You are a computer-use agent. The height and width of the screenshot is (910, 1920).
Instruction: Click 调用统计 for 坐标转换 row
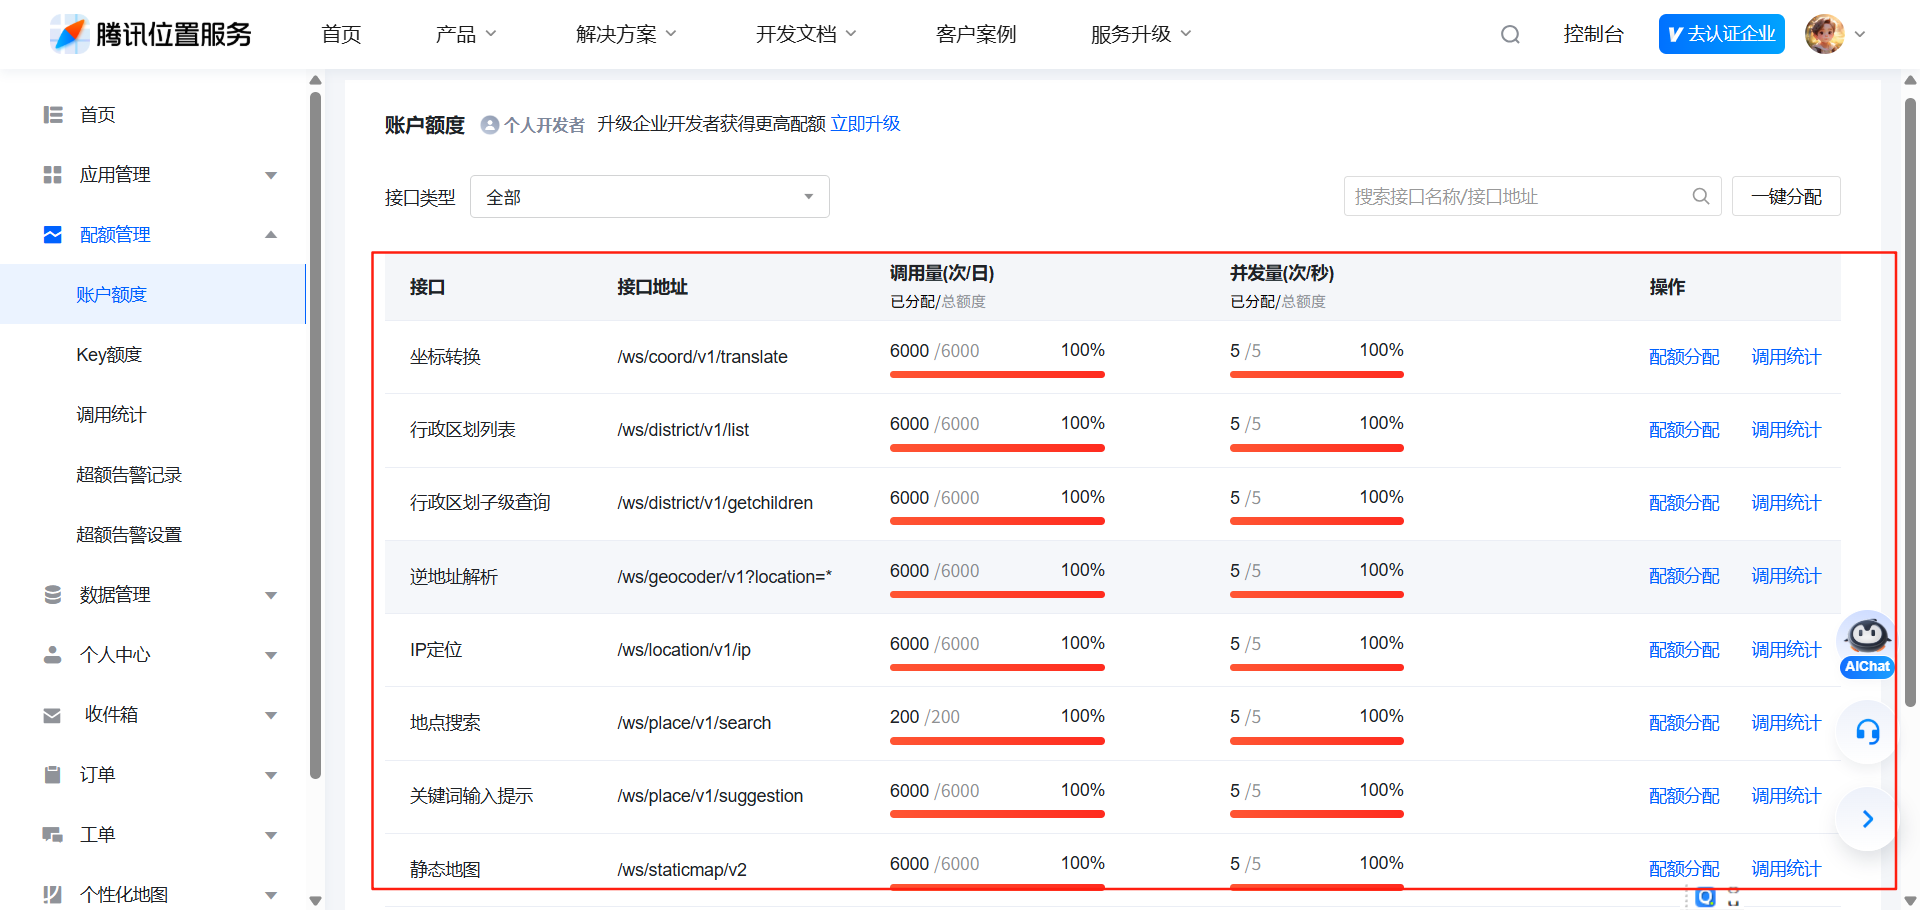click(x=1786, y=357)
